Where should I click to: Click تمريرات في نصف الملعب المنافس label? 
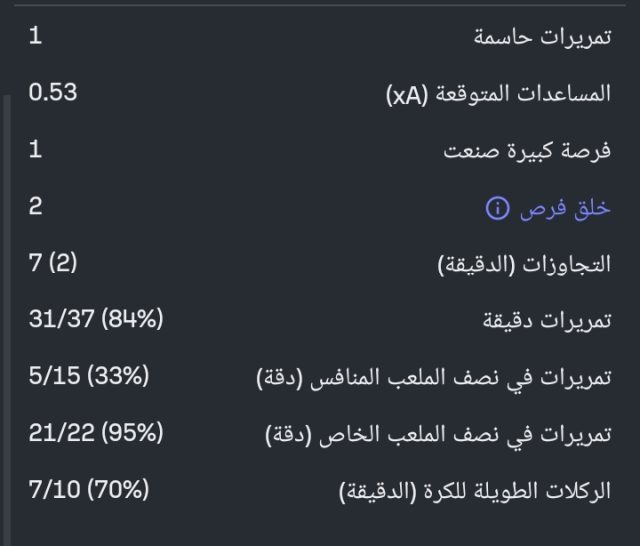[x=433, y=379]
